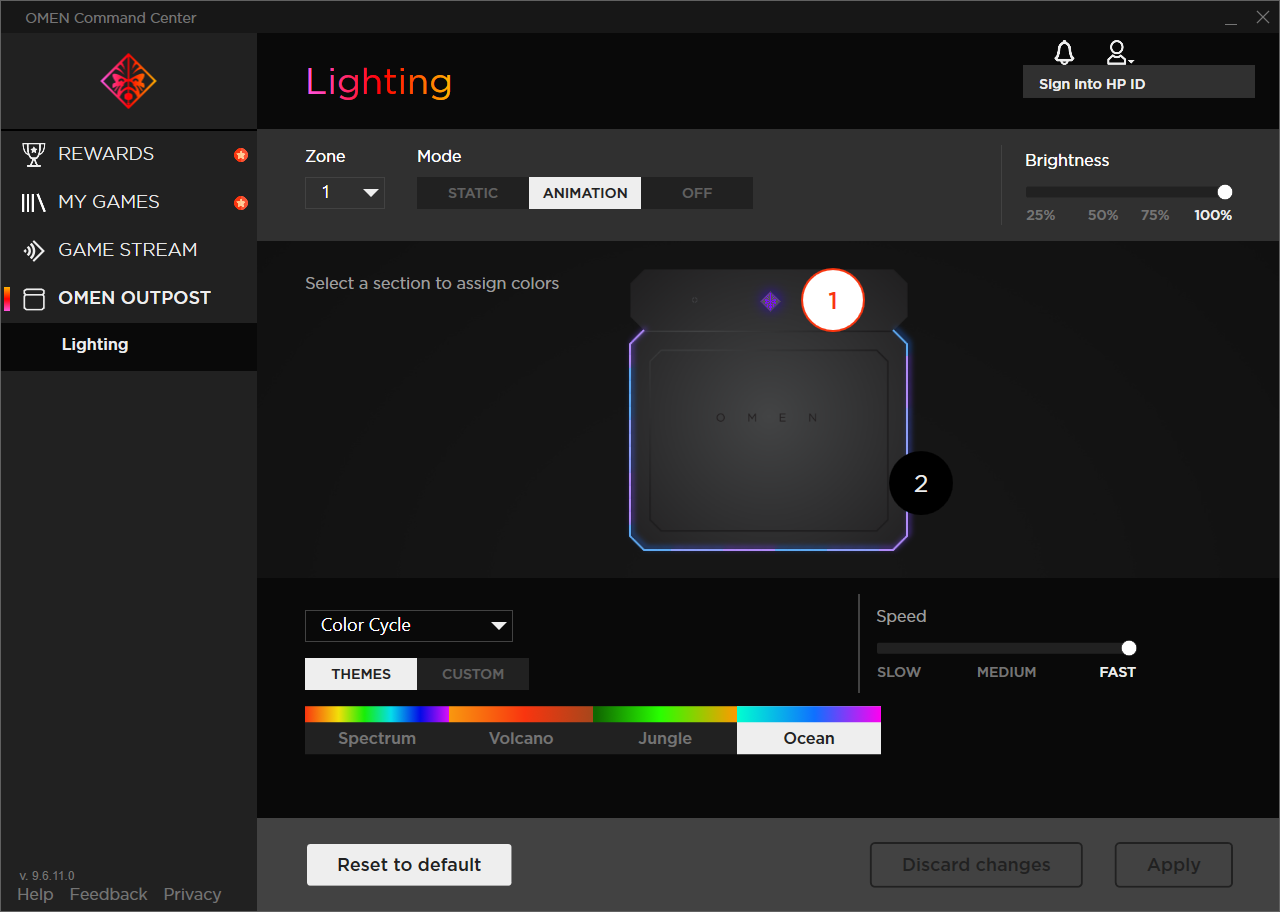Click the MY GAMES sidebar icon
The image size is (1280, 912).
(x=33, y=201)
